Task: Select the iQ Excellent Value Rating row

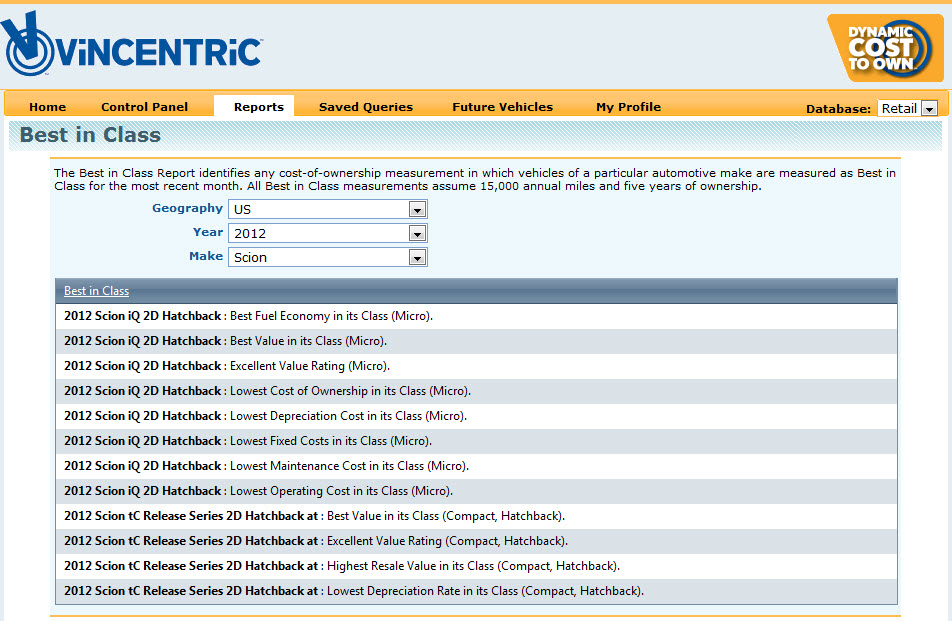Action: pyautogui.click(x=476, y=366)
